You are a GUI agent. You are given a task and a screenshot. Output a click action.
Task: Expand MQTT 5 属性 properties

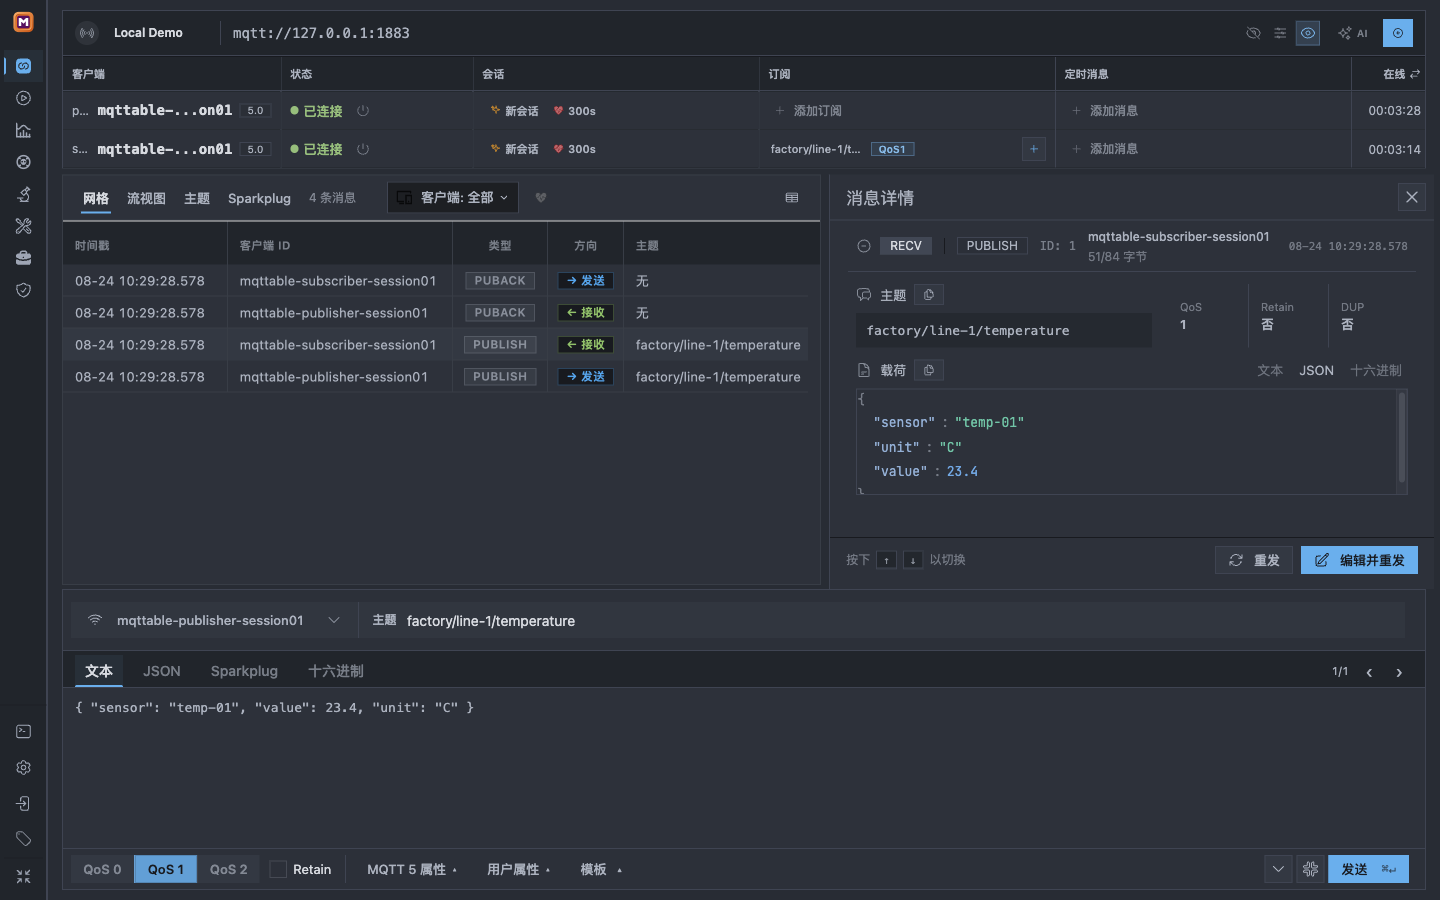[412, 869]
